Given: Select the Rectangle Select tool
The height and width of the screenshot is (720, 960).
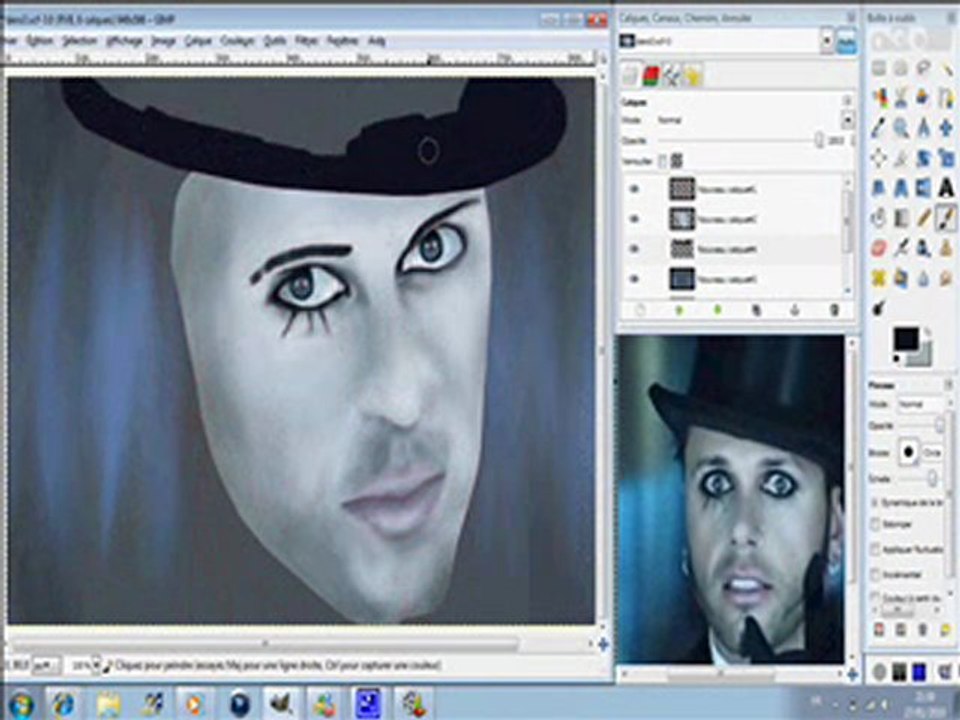Looking at the screenshot, I should point(879,68).
